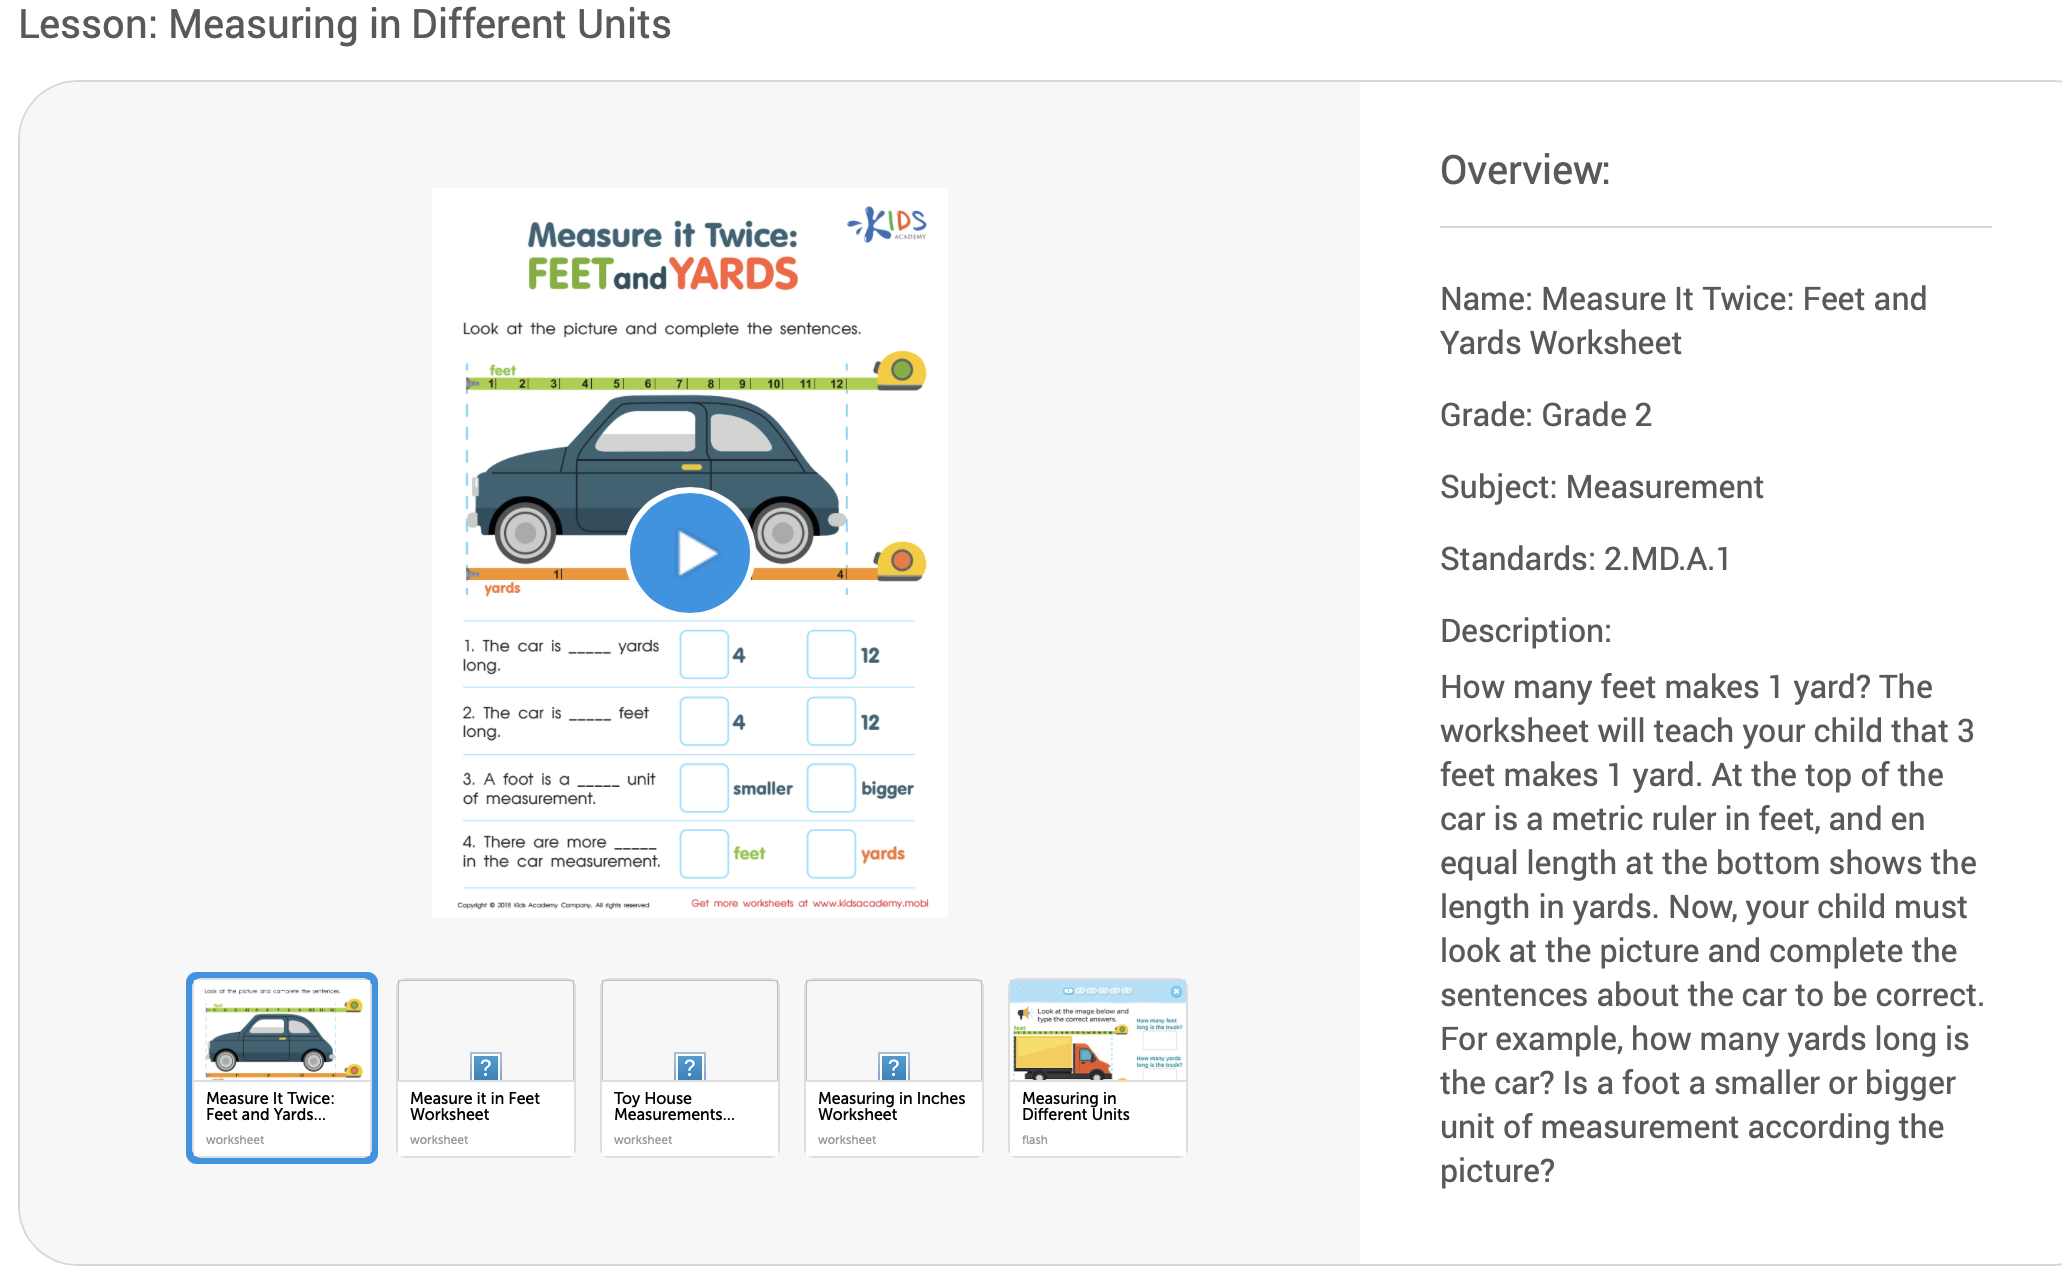Tick the smaller answer box

[704, 788]
